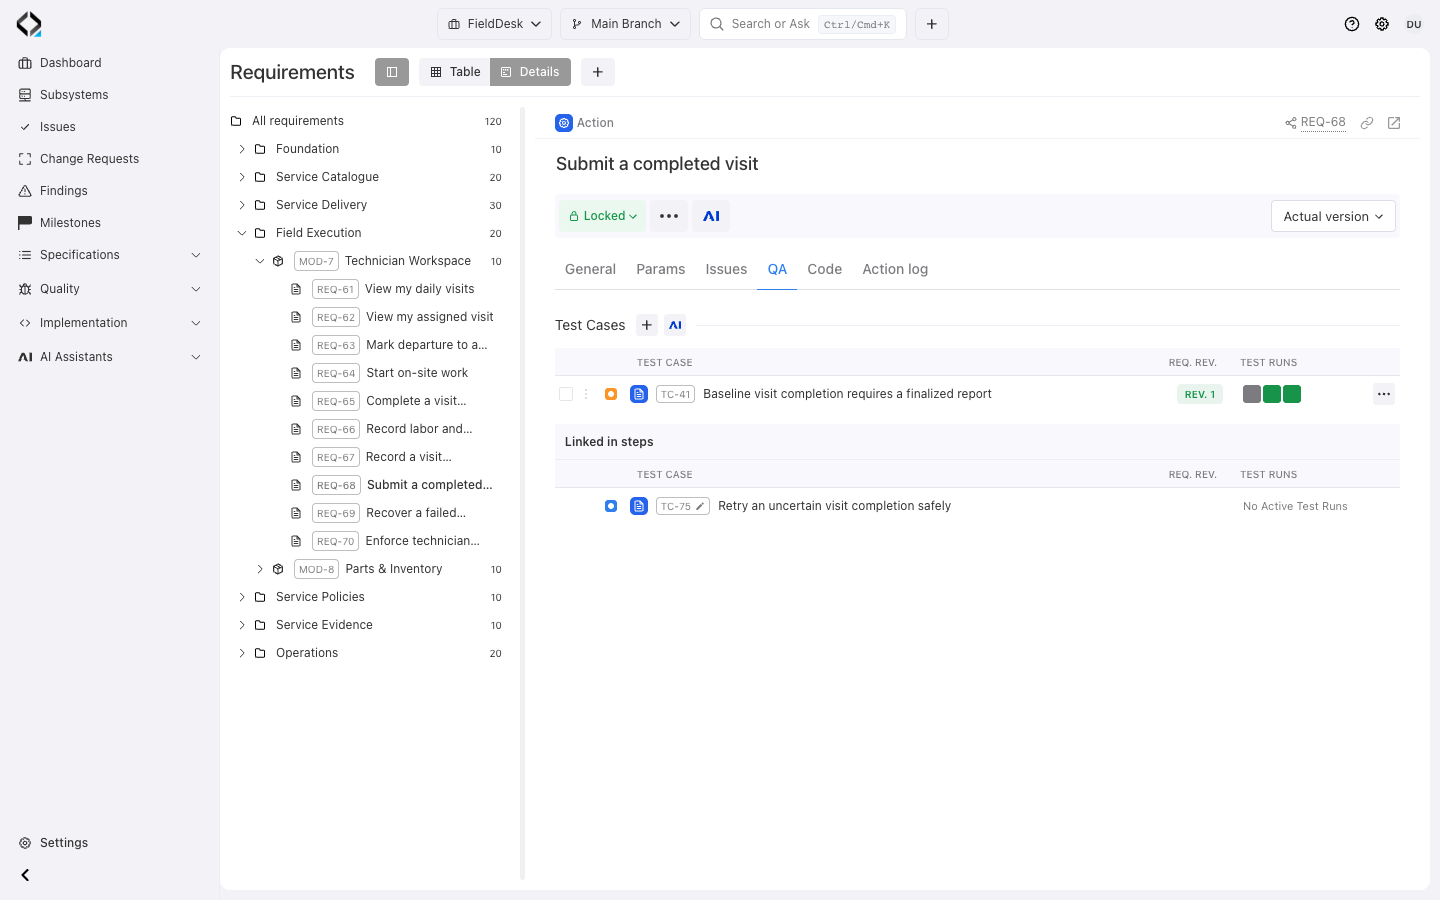Open the FieldDesk project dropdown
1440x900 pixels.
495,24
